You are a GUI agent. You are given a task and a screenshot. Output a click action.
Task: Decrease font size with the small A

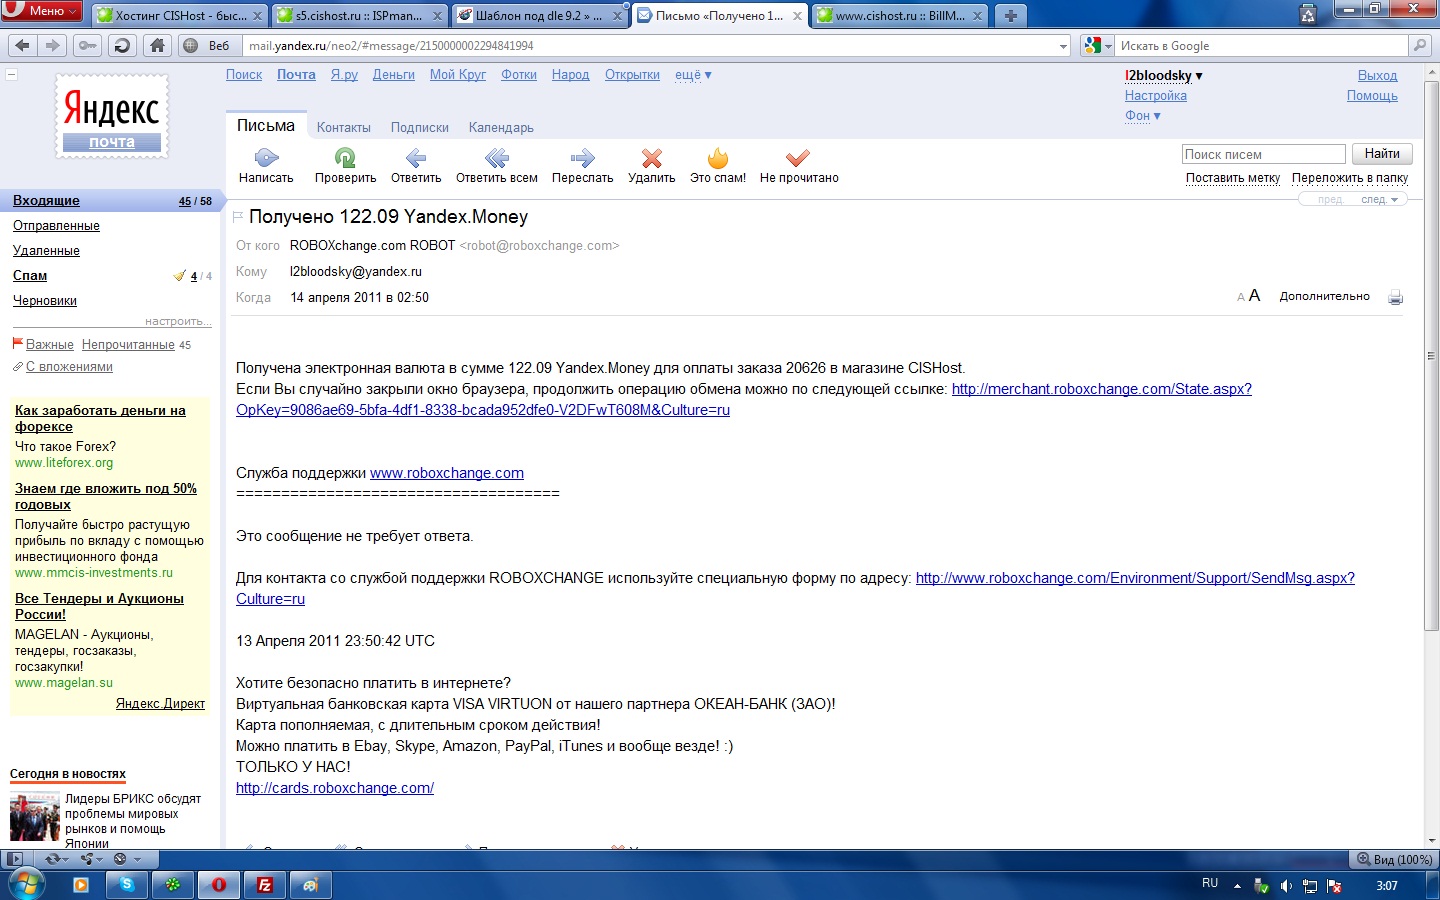coord(1241,297)
